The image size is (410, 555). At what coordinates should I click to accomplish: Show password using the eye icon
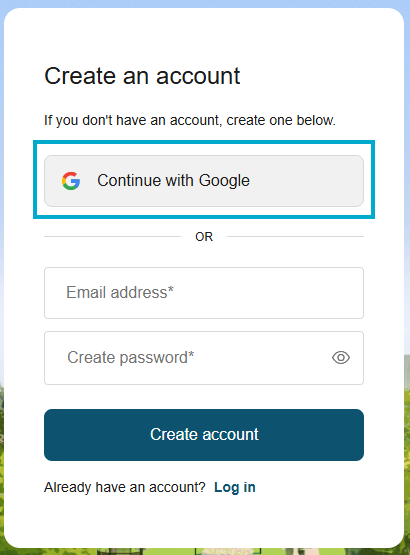[x=341, y=357]
